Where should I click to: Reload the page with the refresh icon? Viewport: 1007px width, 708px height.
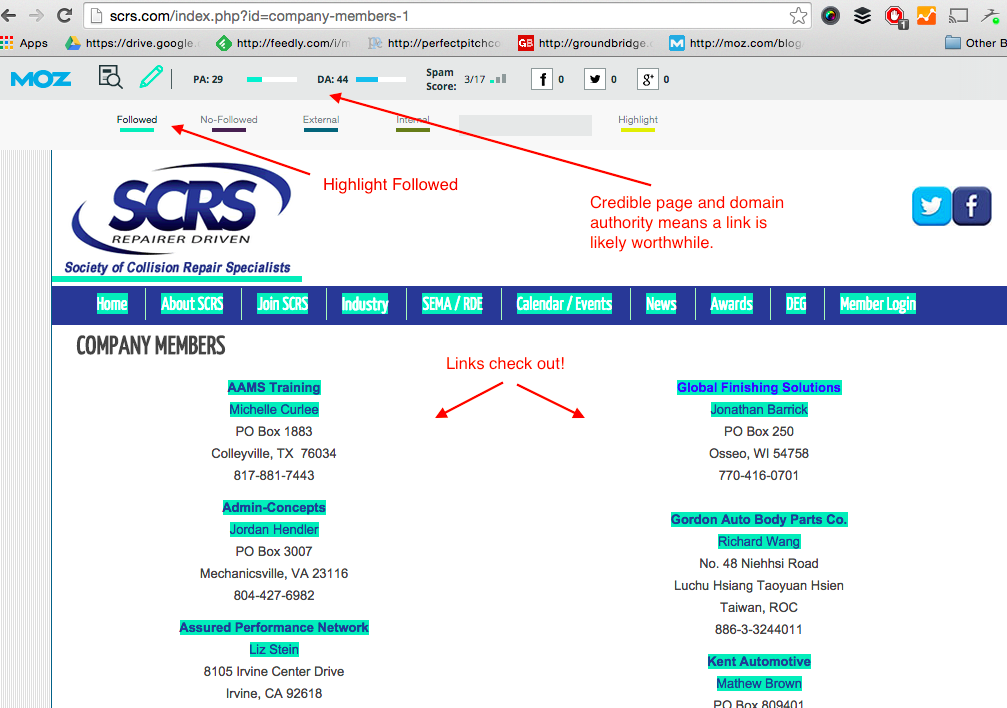click(x=64, y=15)
